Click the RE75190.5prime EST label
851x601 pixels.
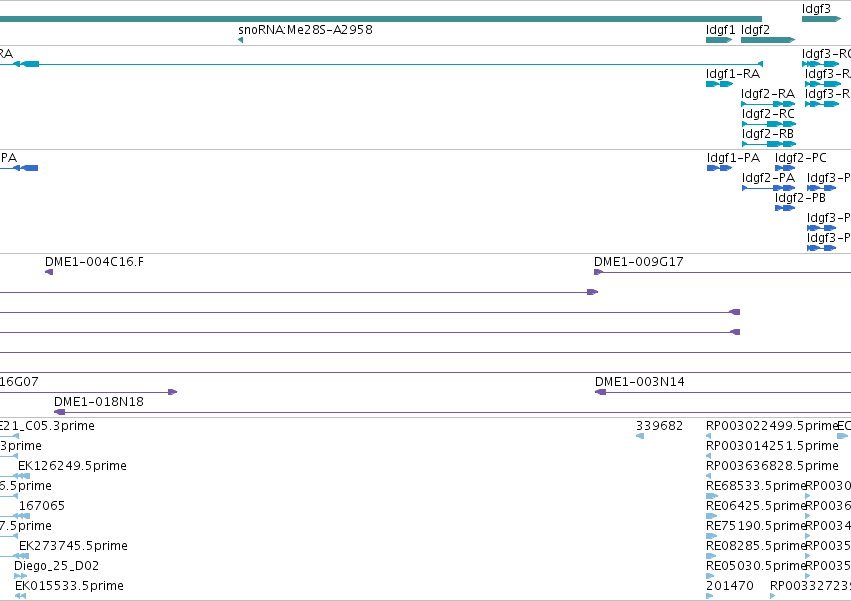click(x=755, y=526)
